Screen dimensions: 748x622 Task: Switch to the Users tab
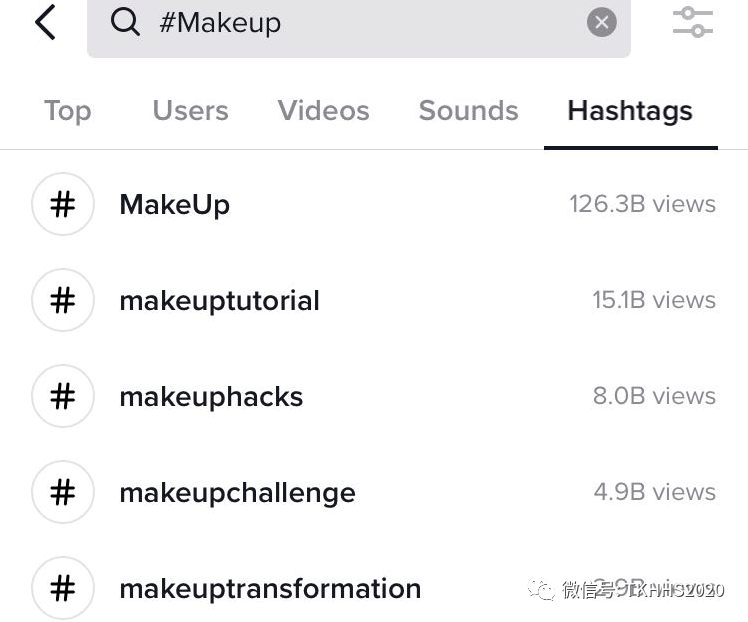click(190, 111)
